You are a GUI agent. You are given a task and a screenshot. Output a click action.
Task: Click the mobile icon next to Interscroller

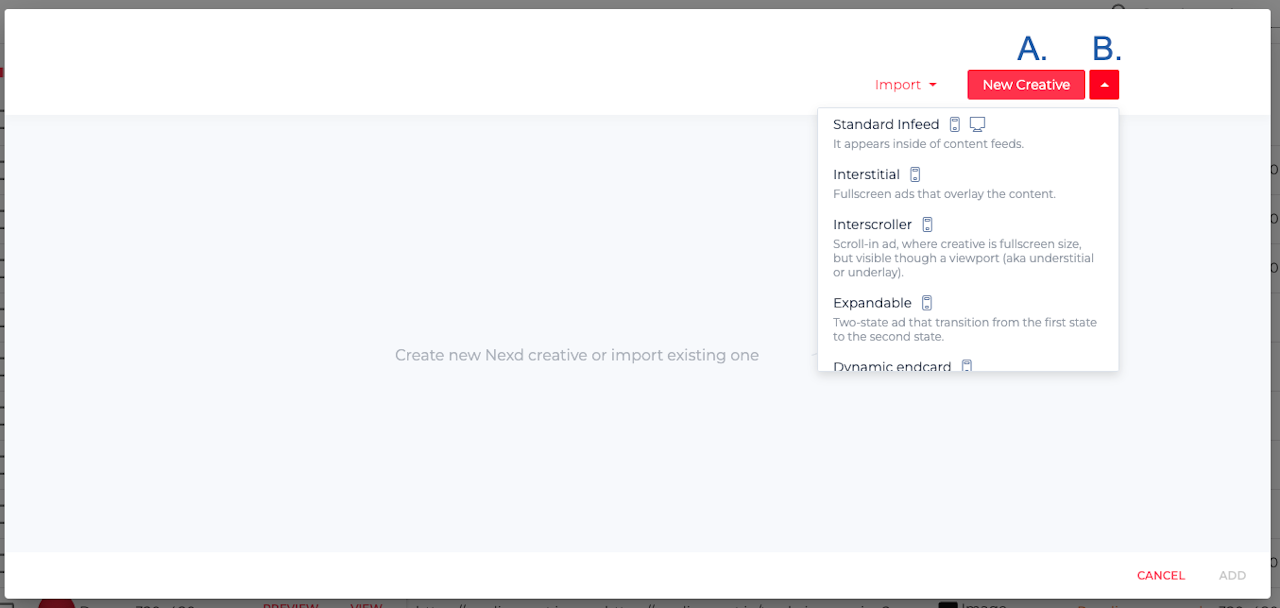[x=927, y=225]
